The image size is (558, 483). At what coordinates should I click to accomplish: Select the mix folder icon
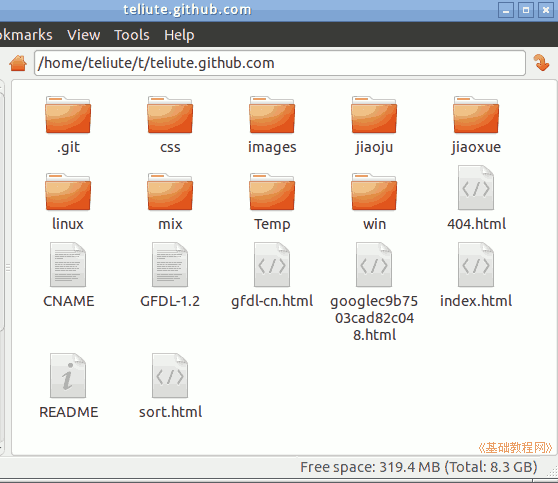(x=170, y=191)
